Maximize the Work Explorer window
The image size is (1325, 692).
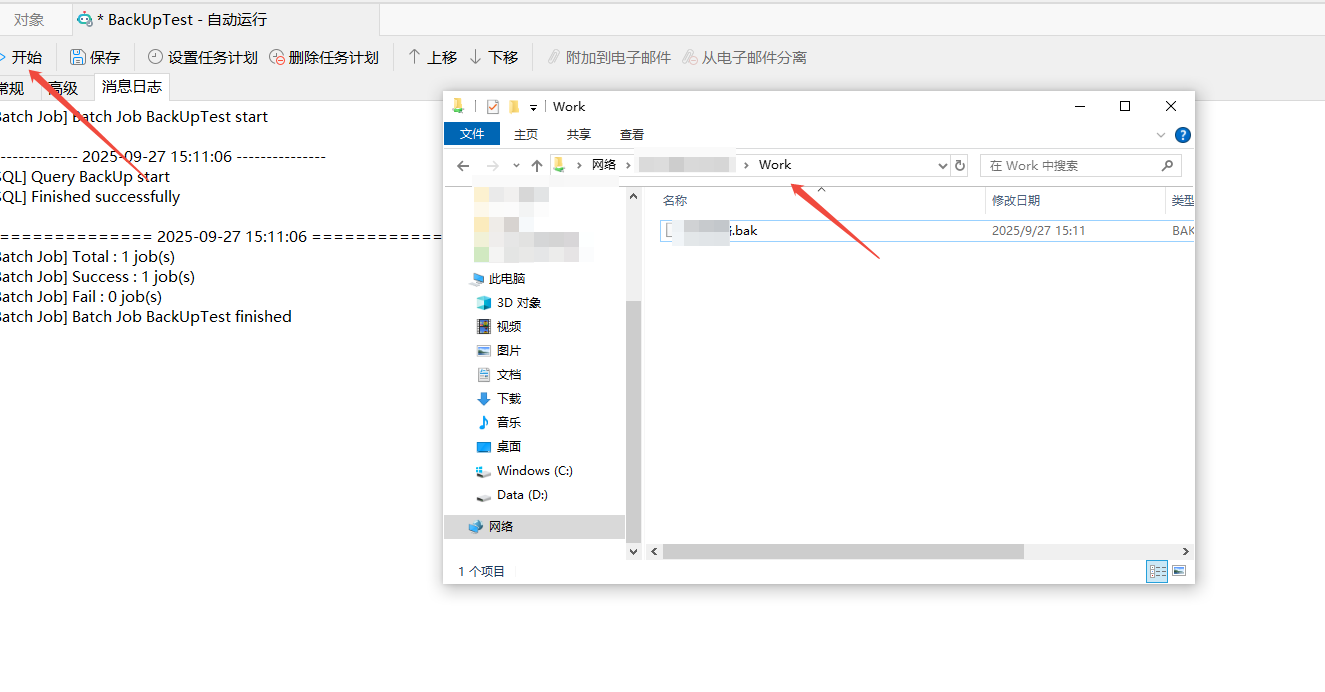(x=1125, y=106)
